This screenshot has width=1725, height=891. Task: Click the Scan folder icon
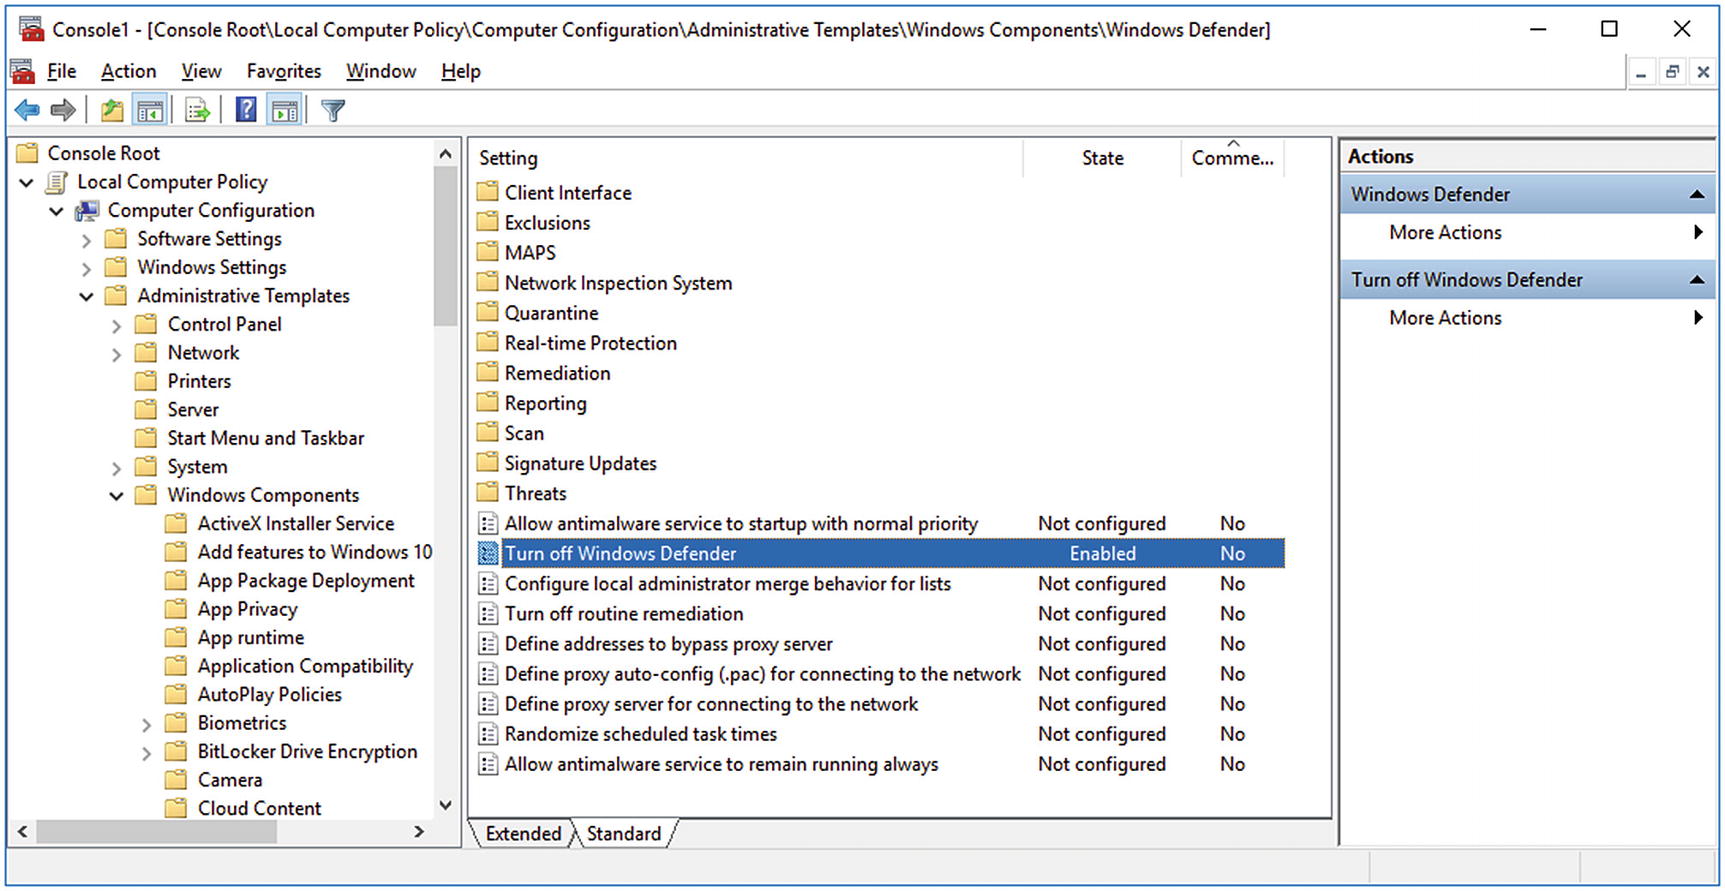tap(487, 432)
